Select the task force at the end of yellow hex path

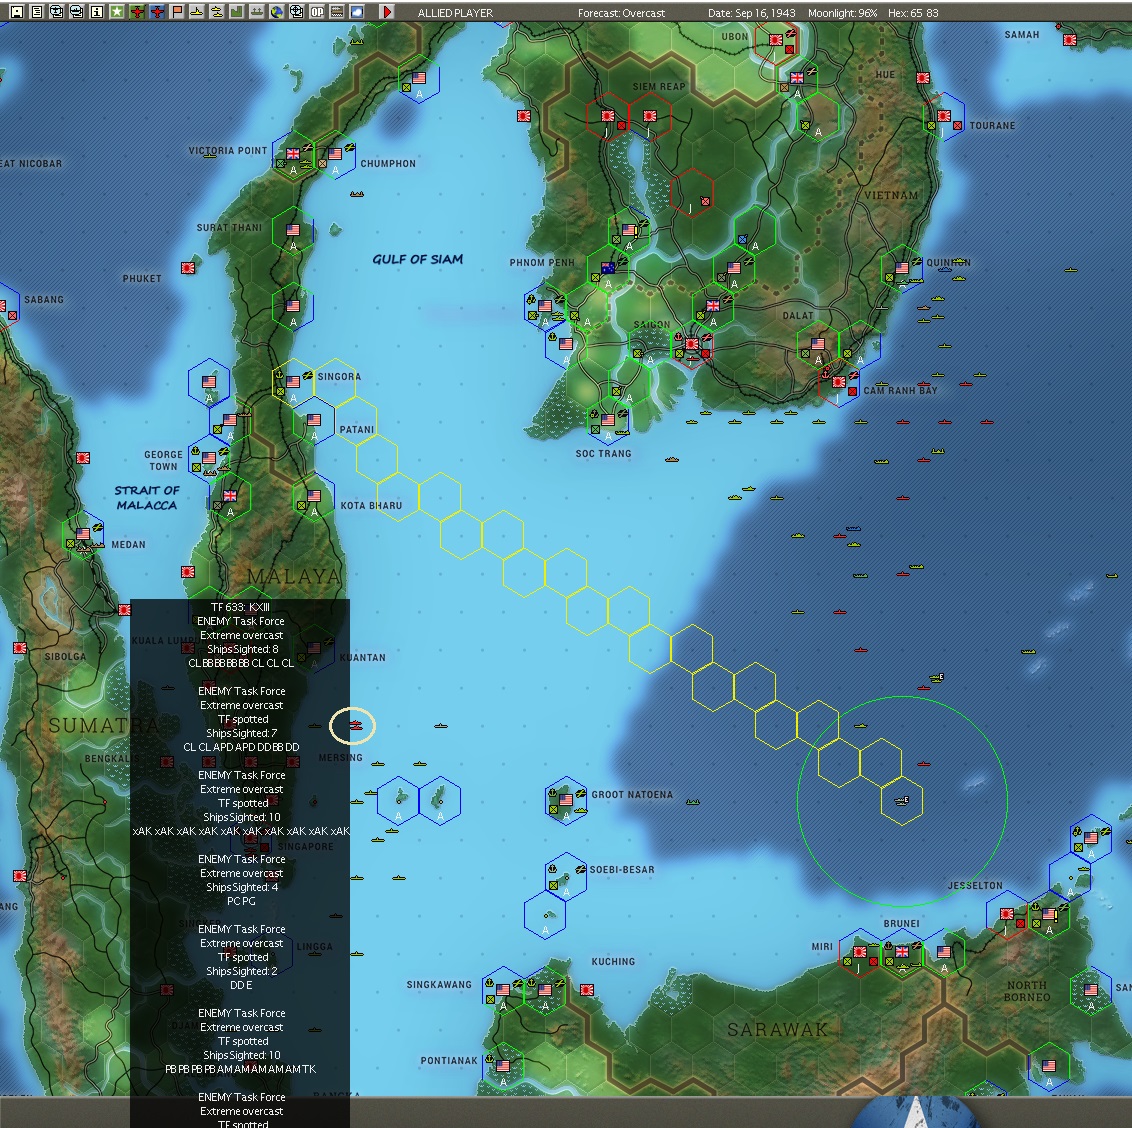[902, 800]
